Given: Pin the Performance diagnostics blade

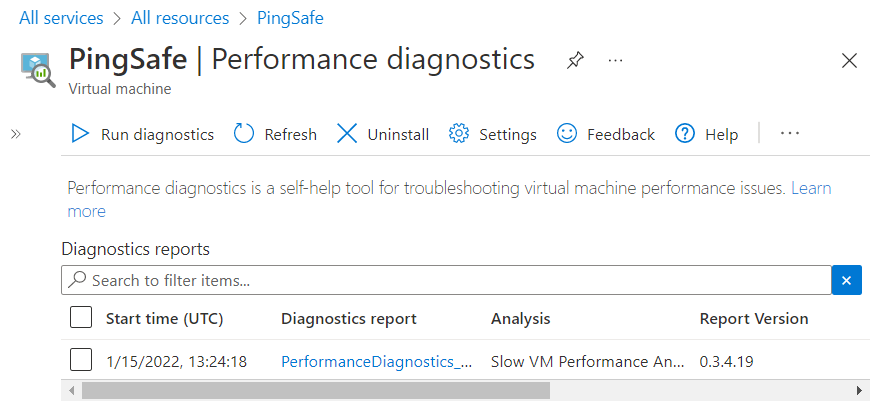Looking at the screenshot, I should tap(575, 61).
